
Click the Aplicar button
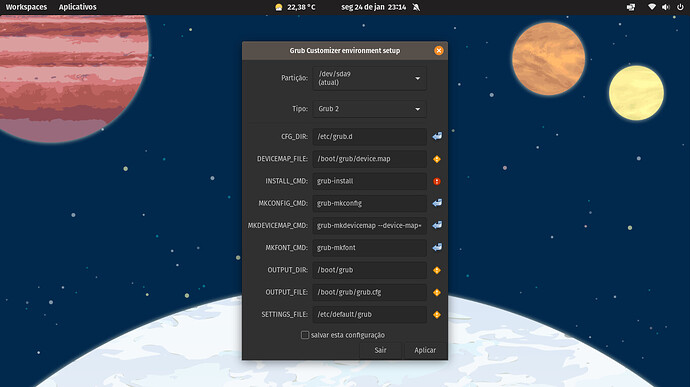[x=425, y=350]
